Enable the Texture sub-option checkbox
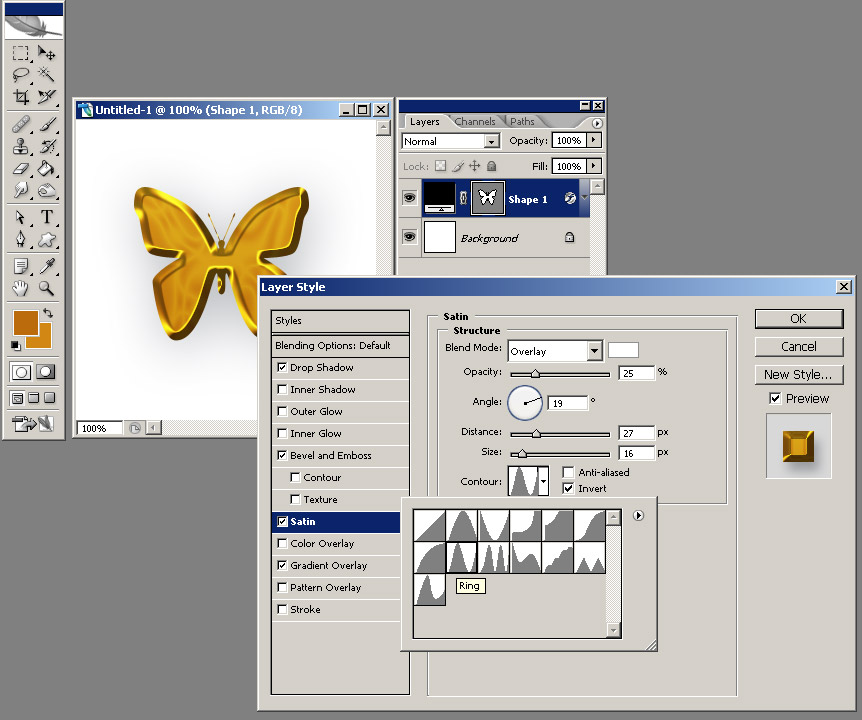The image size is (862, 720). click(295, 499)
